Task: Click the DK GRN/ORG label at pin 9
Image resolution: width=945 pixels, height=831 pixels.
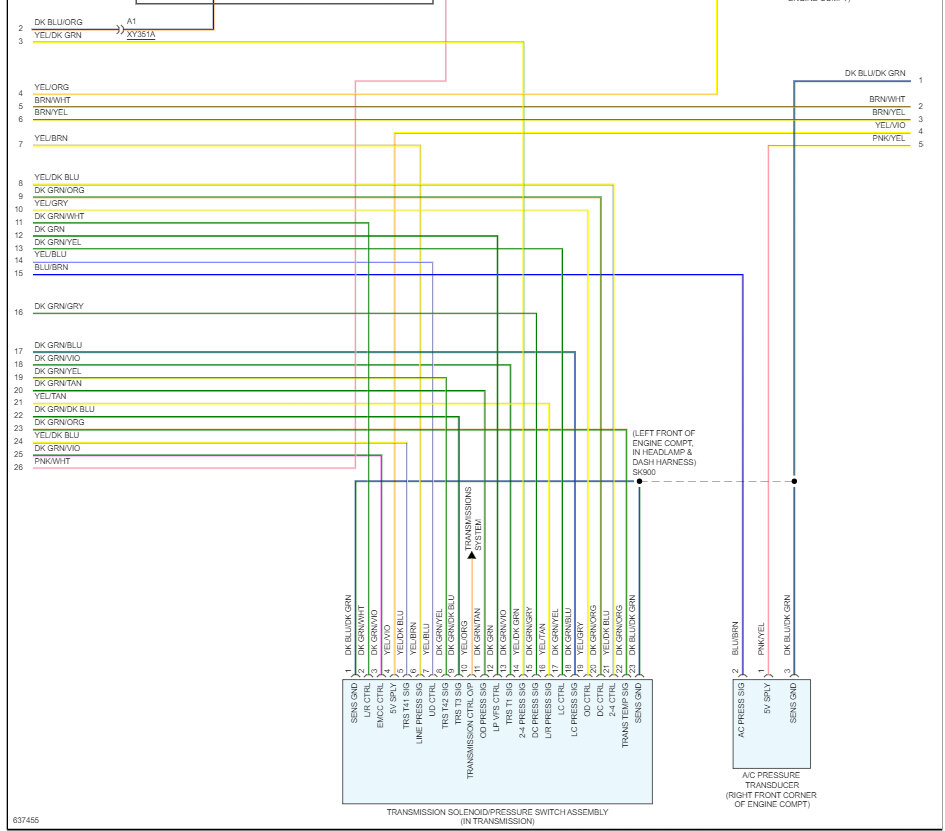Action: coord(59,190)
